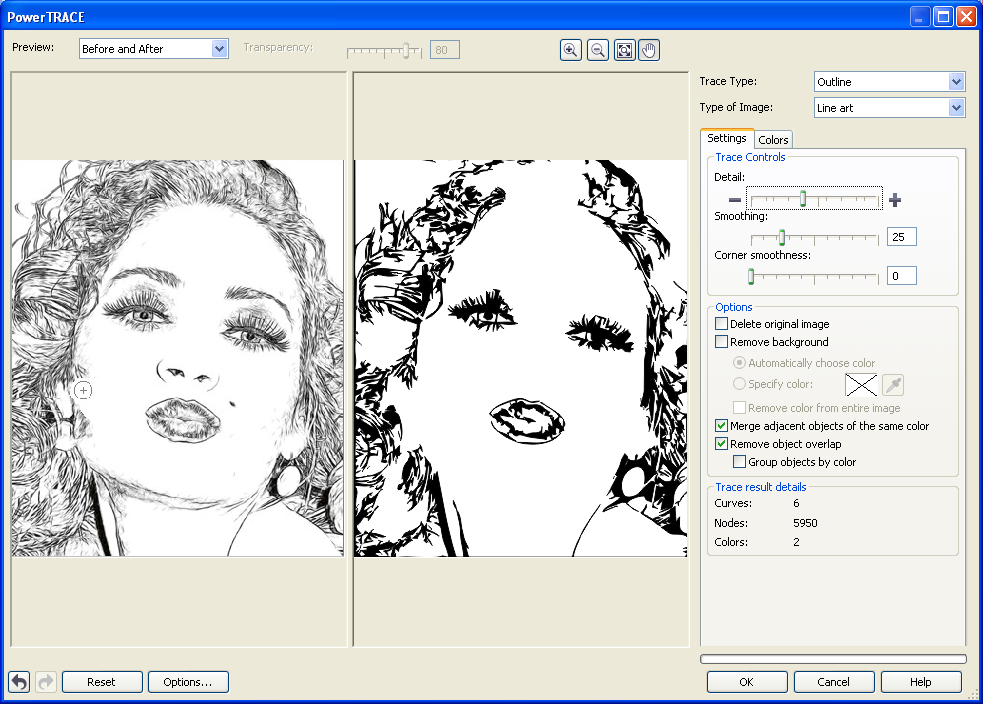Viewport: 983px width, 704px height.
Task: Click the Zoom to Fit icon
Action: coord(624,50)
